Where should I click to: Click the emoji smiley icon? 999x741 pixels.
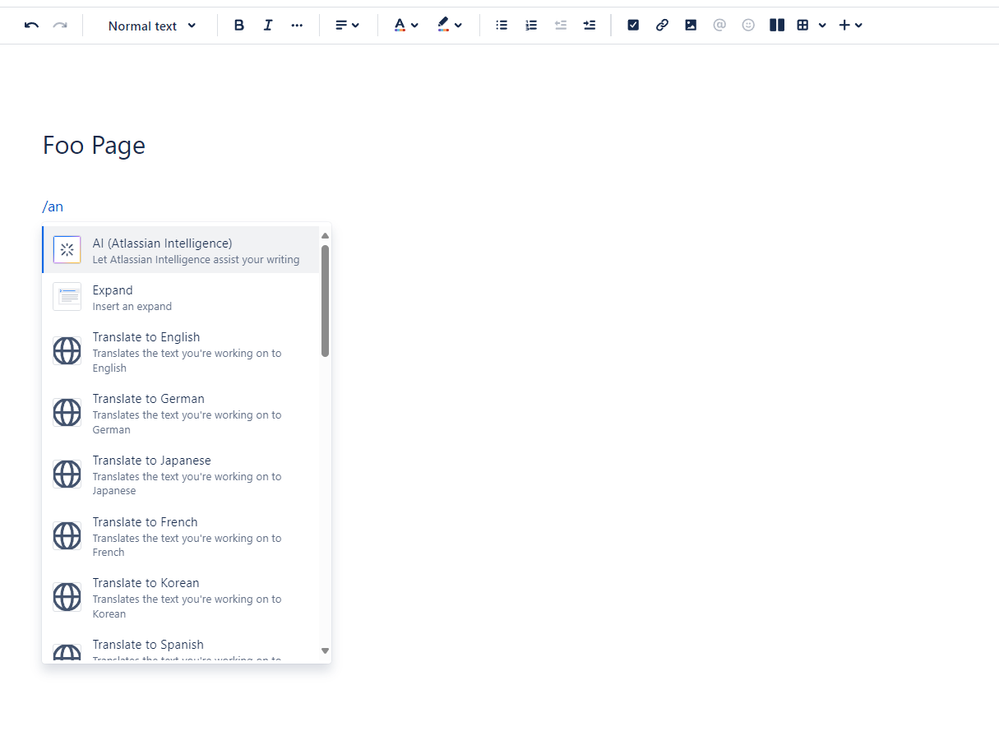pyautogui.click(x=748, y=25)
